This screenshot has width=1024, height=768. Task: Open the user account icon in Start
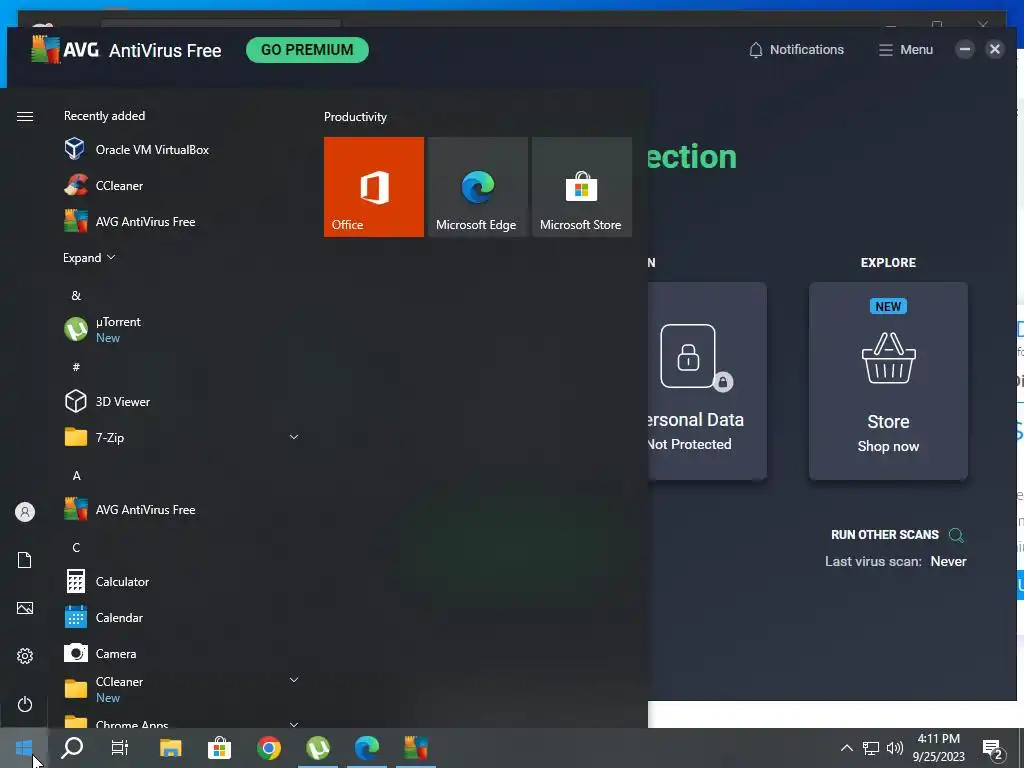tap(25, 512)
